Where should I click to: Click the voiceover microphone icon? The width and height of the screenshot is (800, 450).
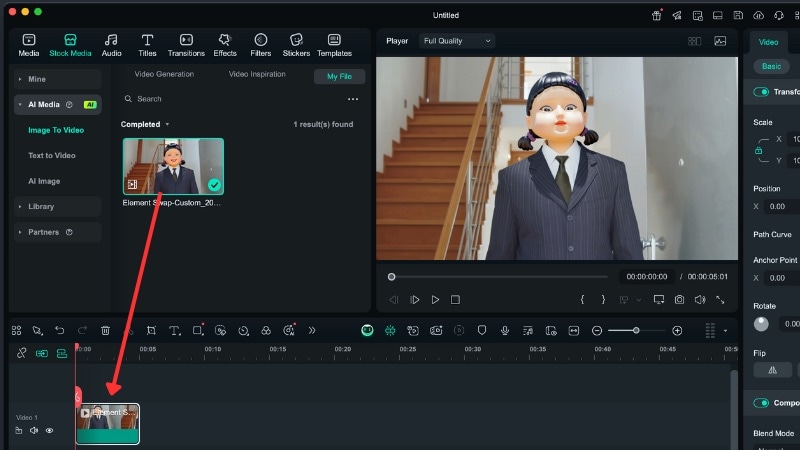point(505,331)
